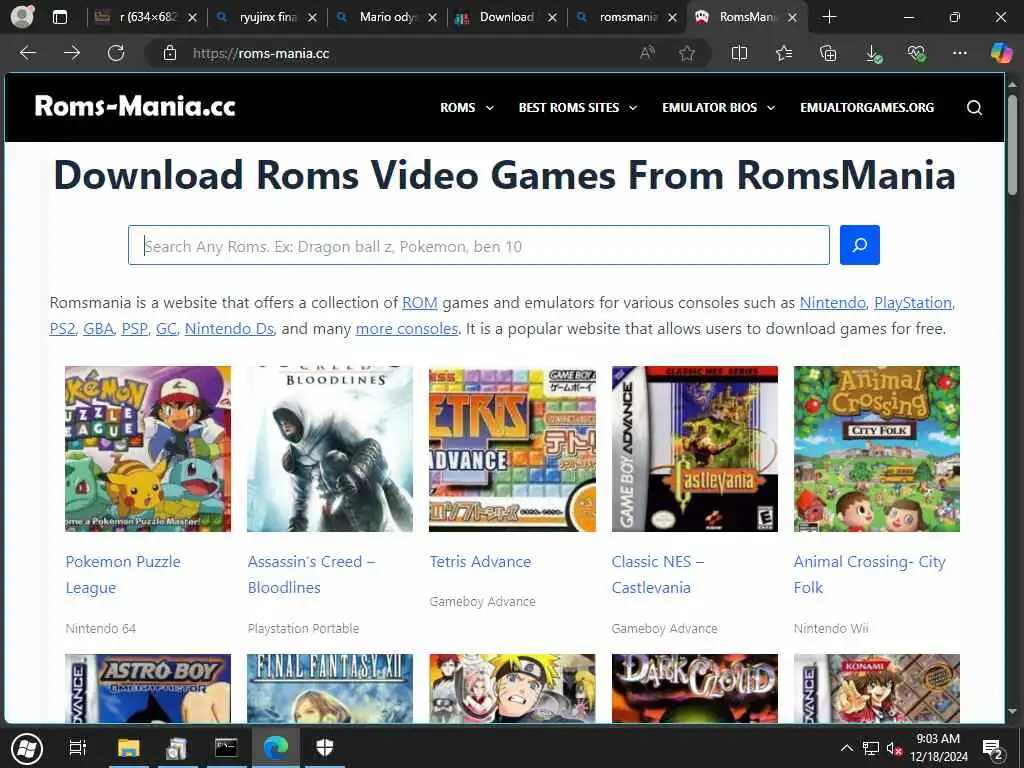Viewport: 1024px width, 768px height.
Task: Open 'Animal Crossing- City Folk' title link
Action: tap(869, 575)
